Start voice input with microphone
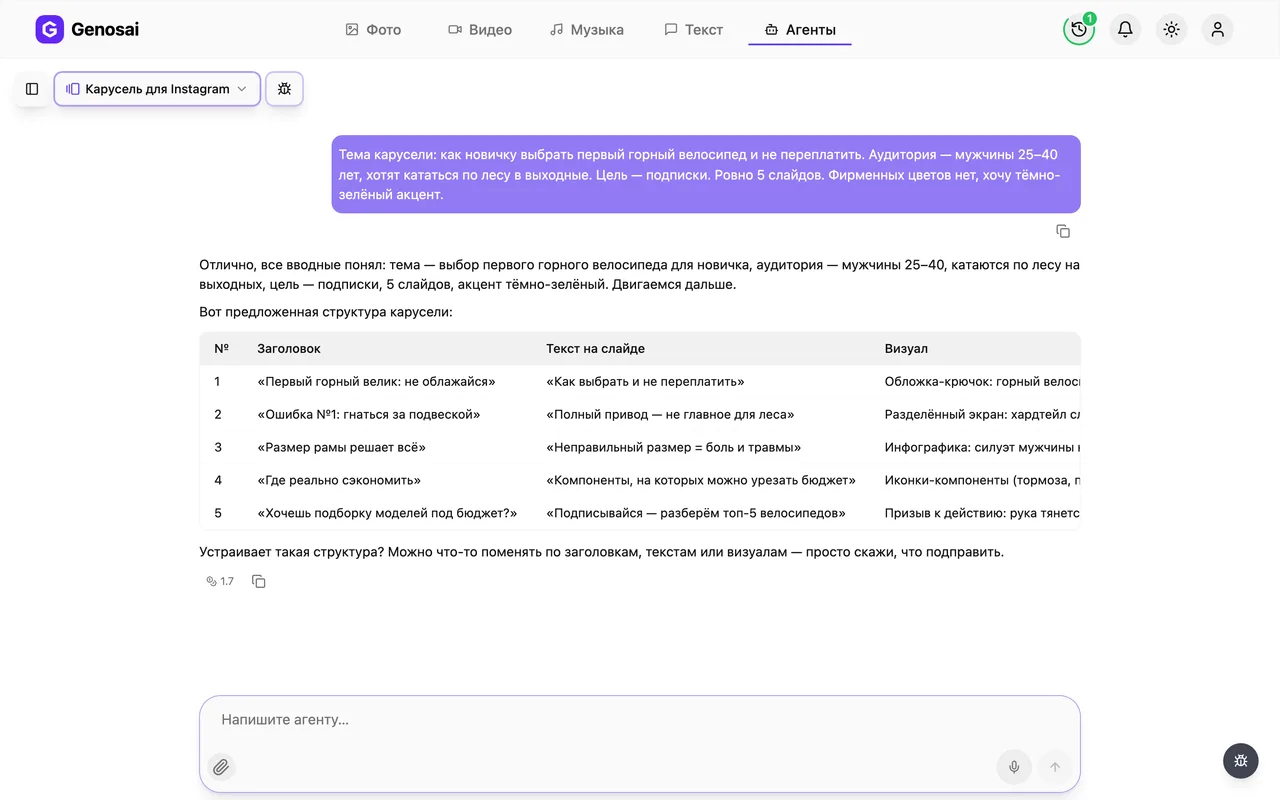 coord(1014,767)
